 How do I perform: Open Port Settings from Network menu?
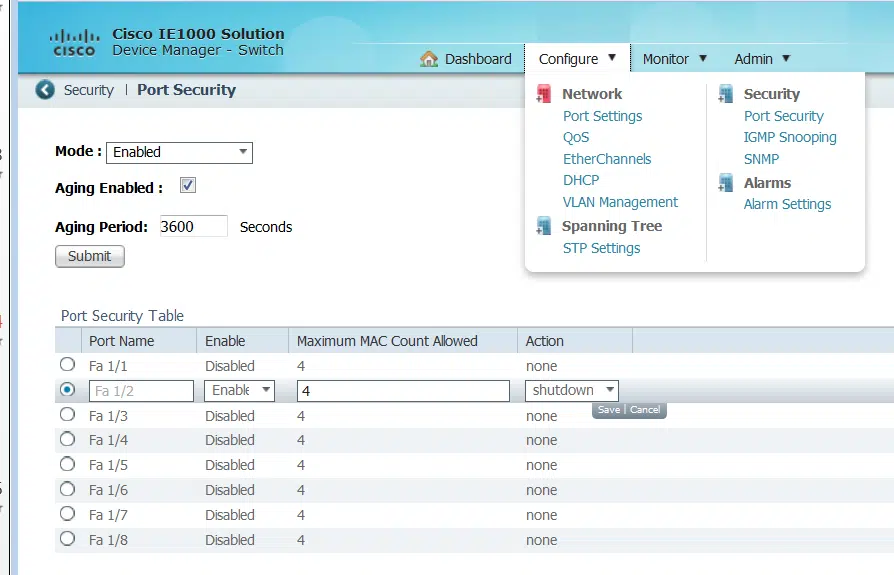click(x=602, y=116)
